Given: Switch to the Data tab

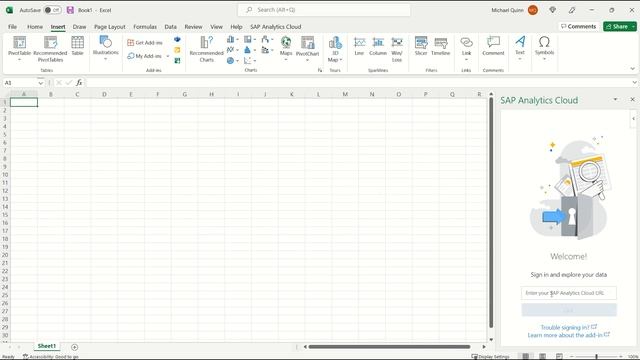Looking at the screenshot, I should pos(171,27).
